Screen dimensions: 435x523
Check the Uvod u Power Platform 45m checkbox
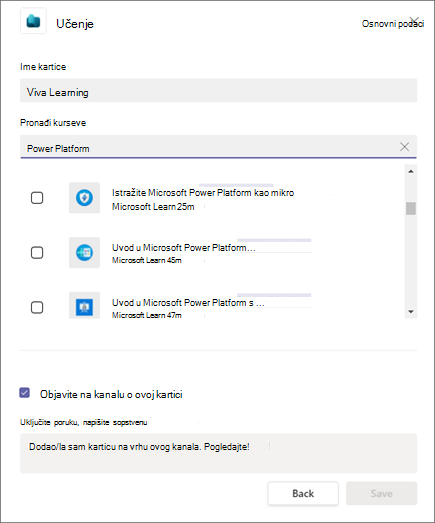(37, 252)
